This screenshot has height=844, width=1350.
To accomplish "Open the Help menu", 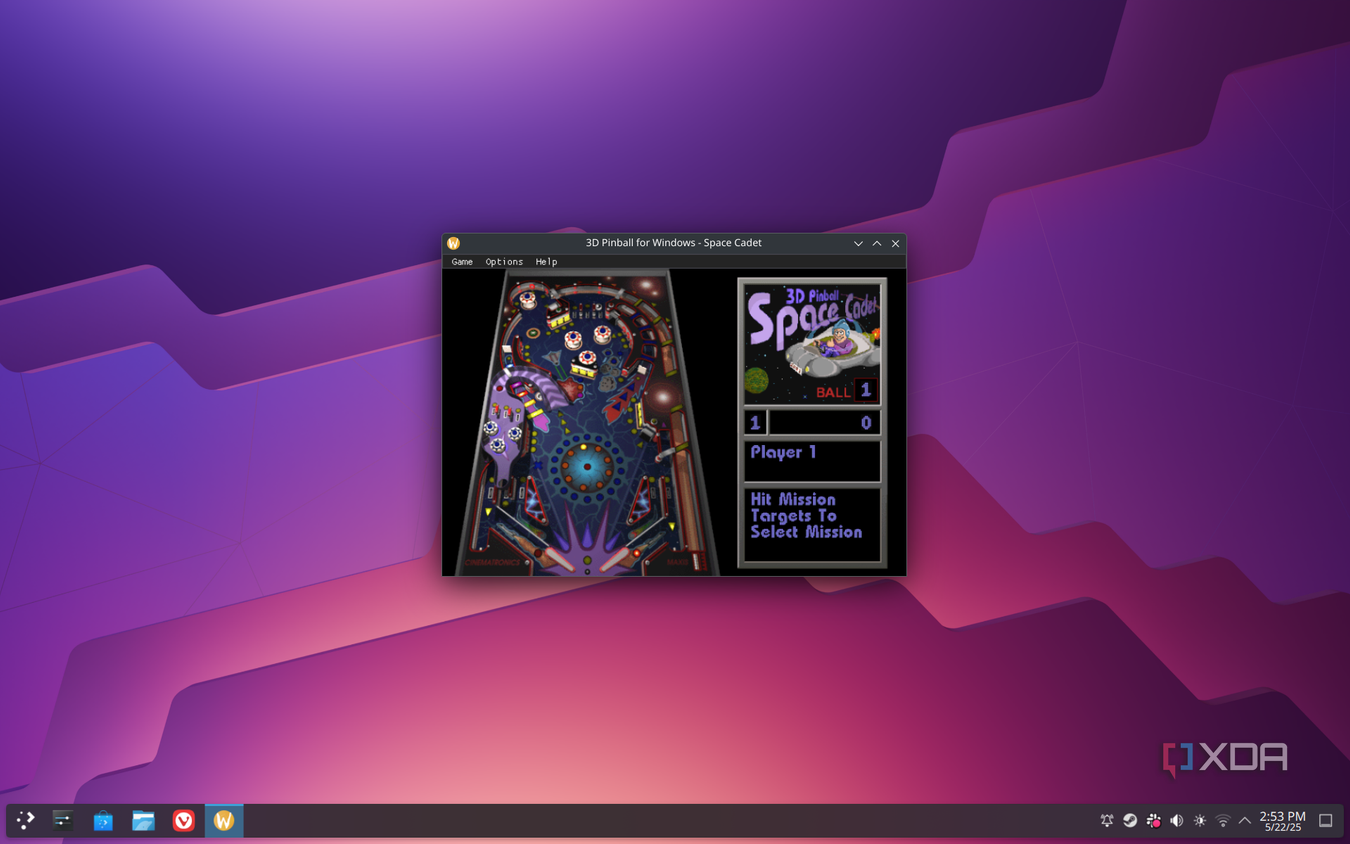I will point(546,262).
